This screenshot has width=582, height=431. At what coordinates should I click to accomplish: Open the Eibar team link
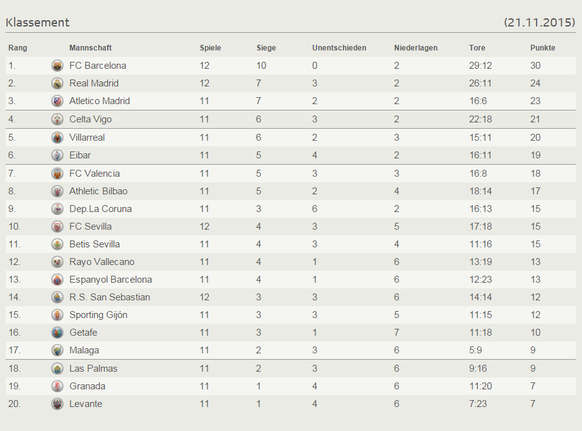[80, 155]
